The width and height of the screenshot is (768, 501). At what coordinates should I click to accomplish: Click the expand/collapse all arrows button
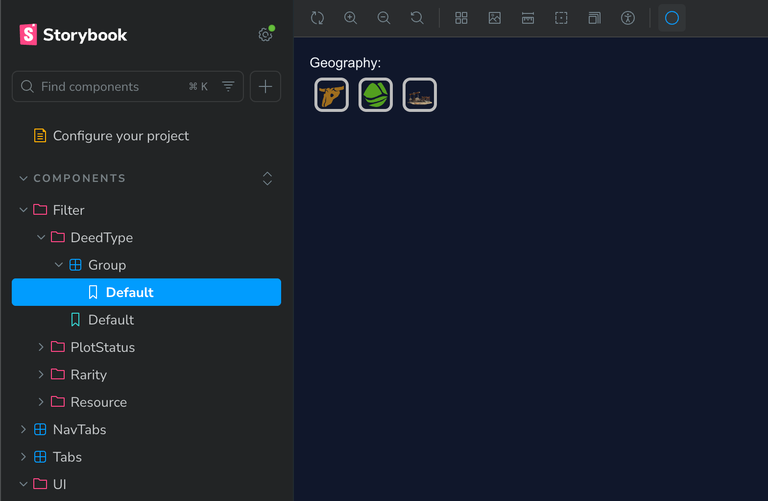pyautogui.click(x=267, y=178)
